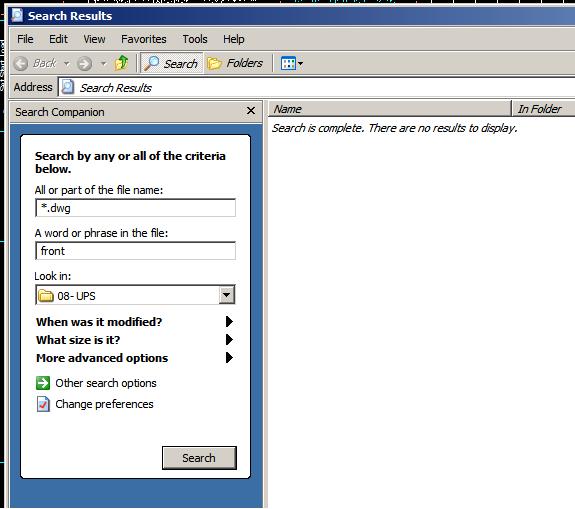The height and width of the screenshot is (509, 575).
Task: Open the Views icon dropdown
Action: pyautogui.click(x=292, y=63)
